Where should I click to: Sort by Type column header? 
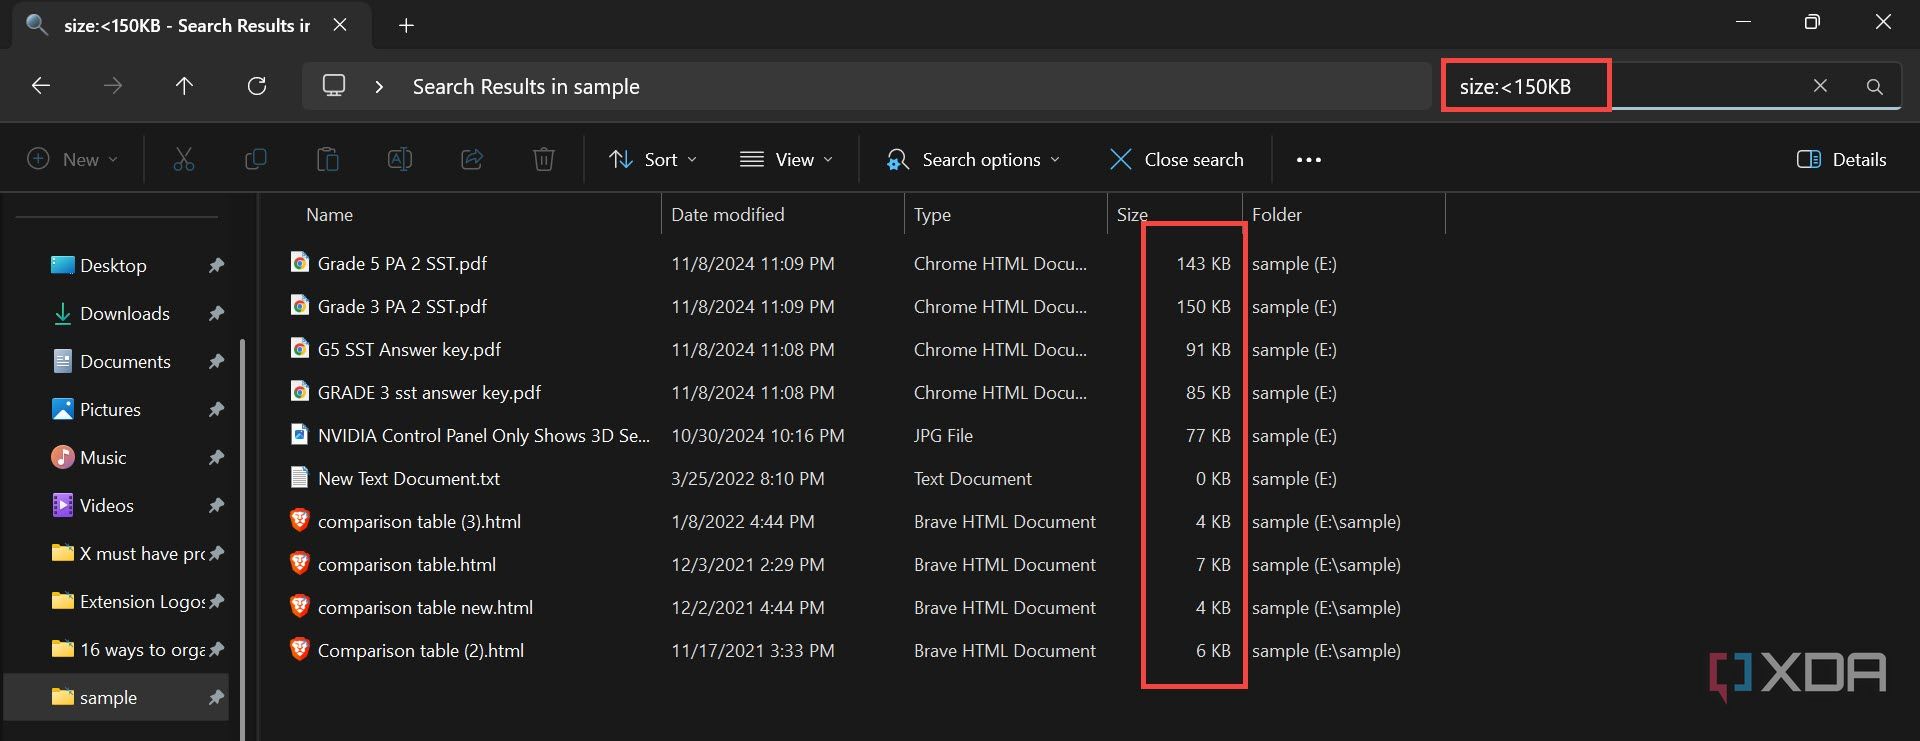932,214
